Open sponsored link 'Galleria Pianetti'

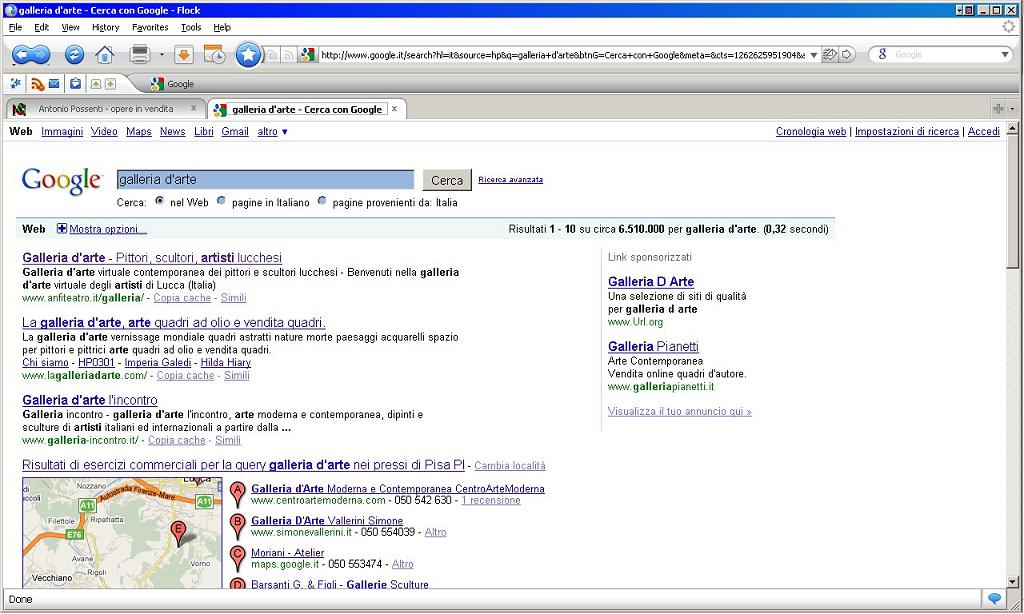tap(653, 346)
